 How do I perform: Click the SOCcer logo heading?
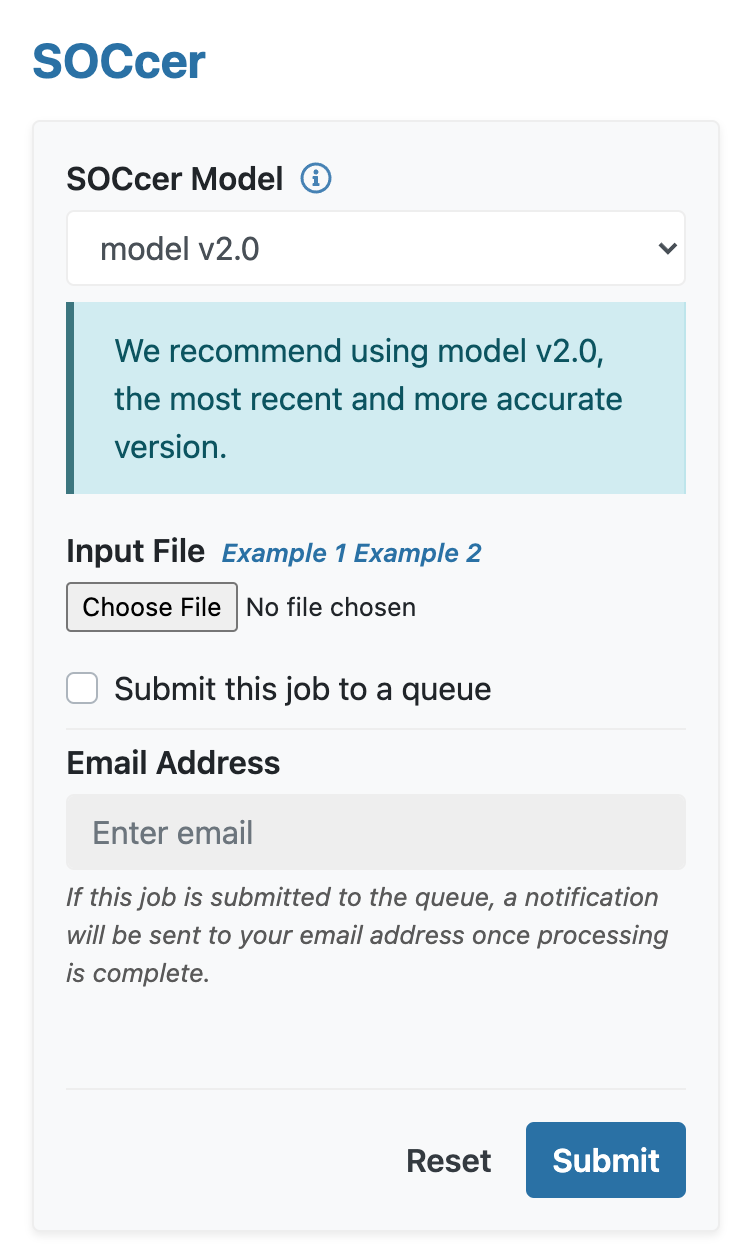[119, 61]
